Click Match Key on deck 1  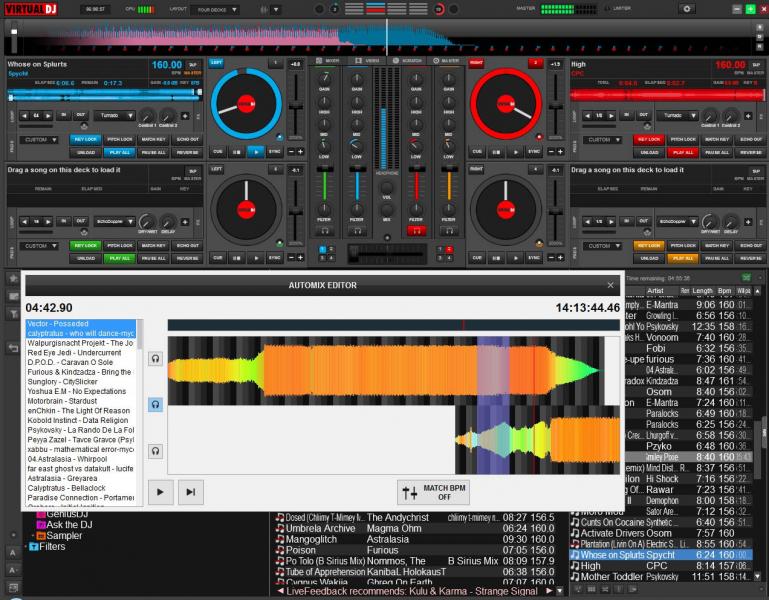[154, 139]
